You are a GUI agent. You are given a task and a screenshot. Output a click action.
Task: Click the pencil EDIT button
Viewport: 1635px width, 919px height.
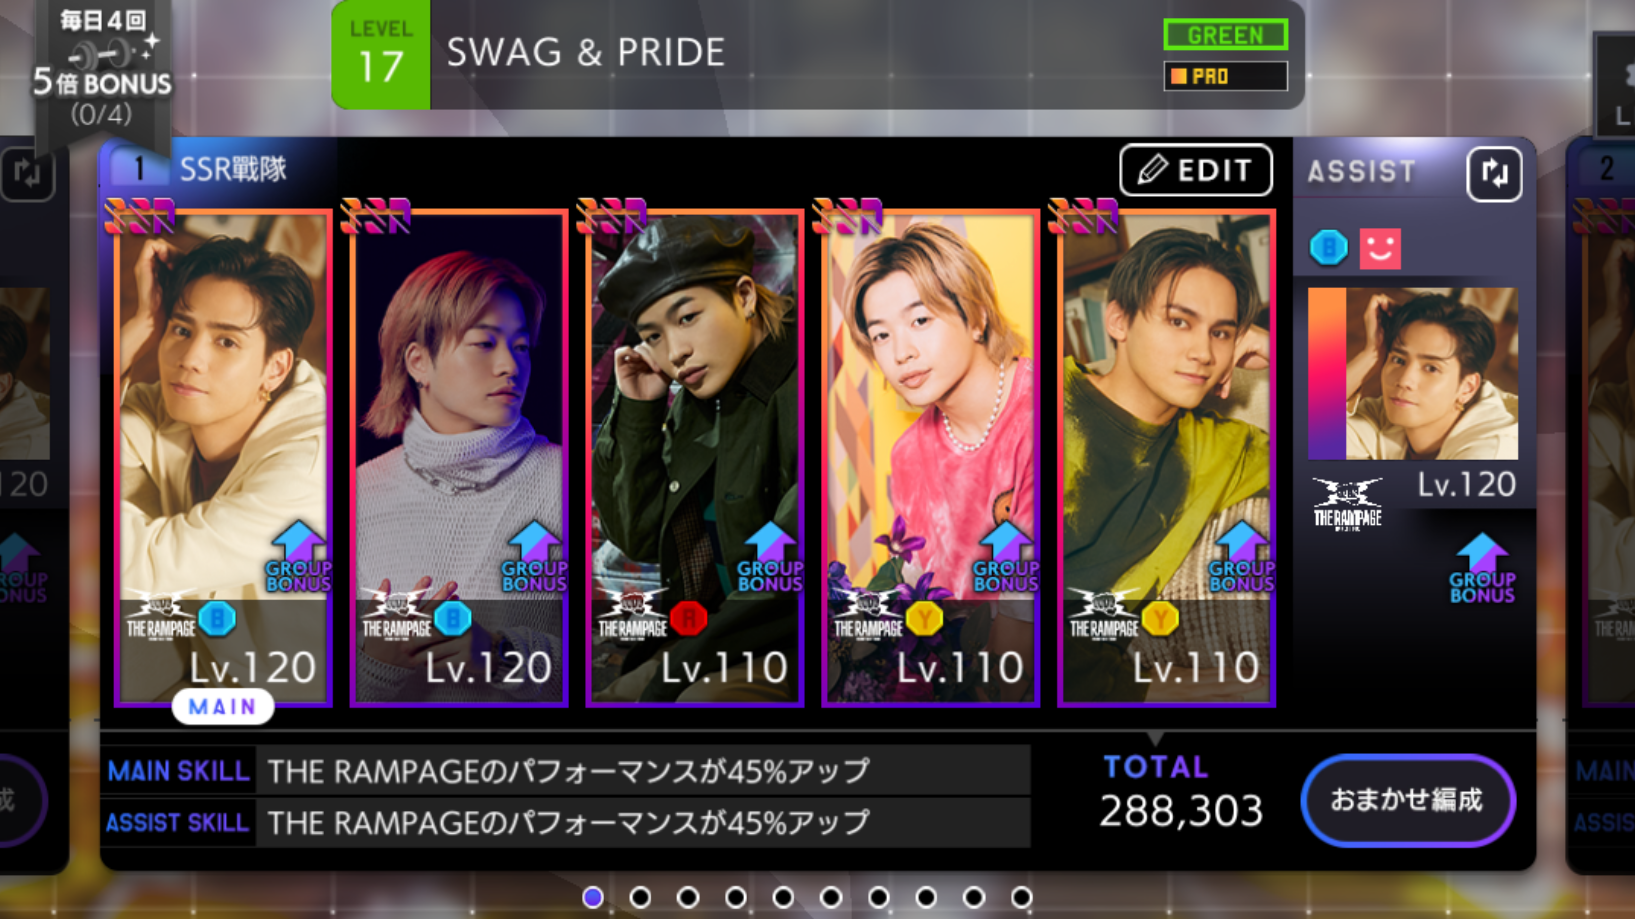(x=1196, y=170)
